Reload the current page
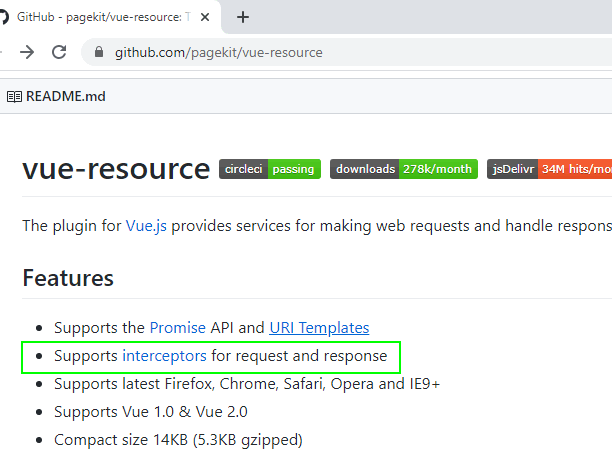The height and width of the screenshot is (458, 612). coord(59,52)
